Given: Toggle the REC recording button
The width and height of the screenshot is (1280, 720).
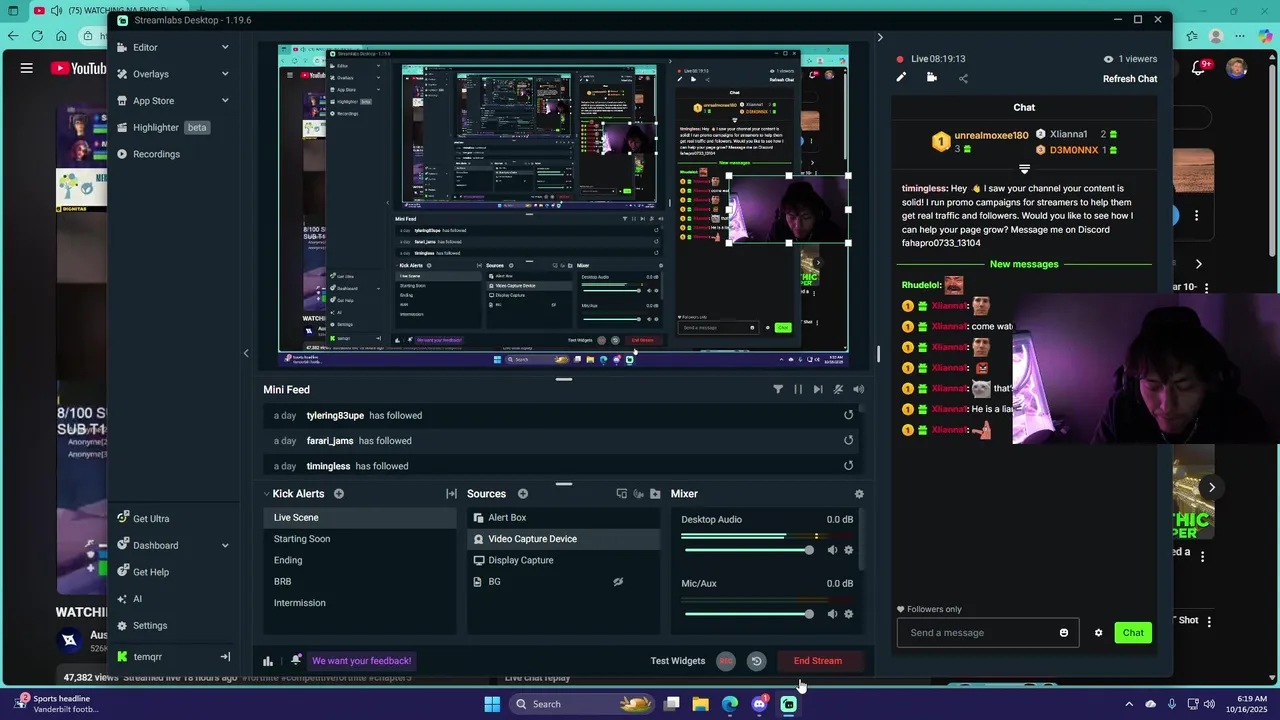Looking at the screenshot, I should (726, 661).
